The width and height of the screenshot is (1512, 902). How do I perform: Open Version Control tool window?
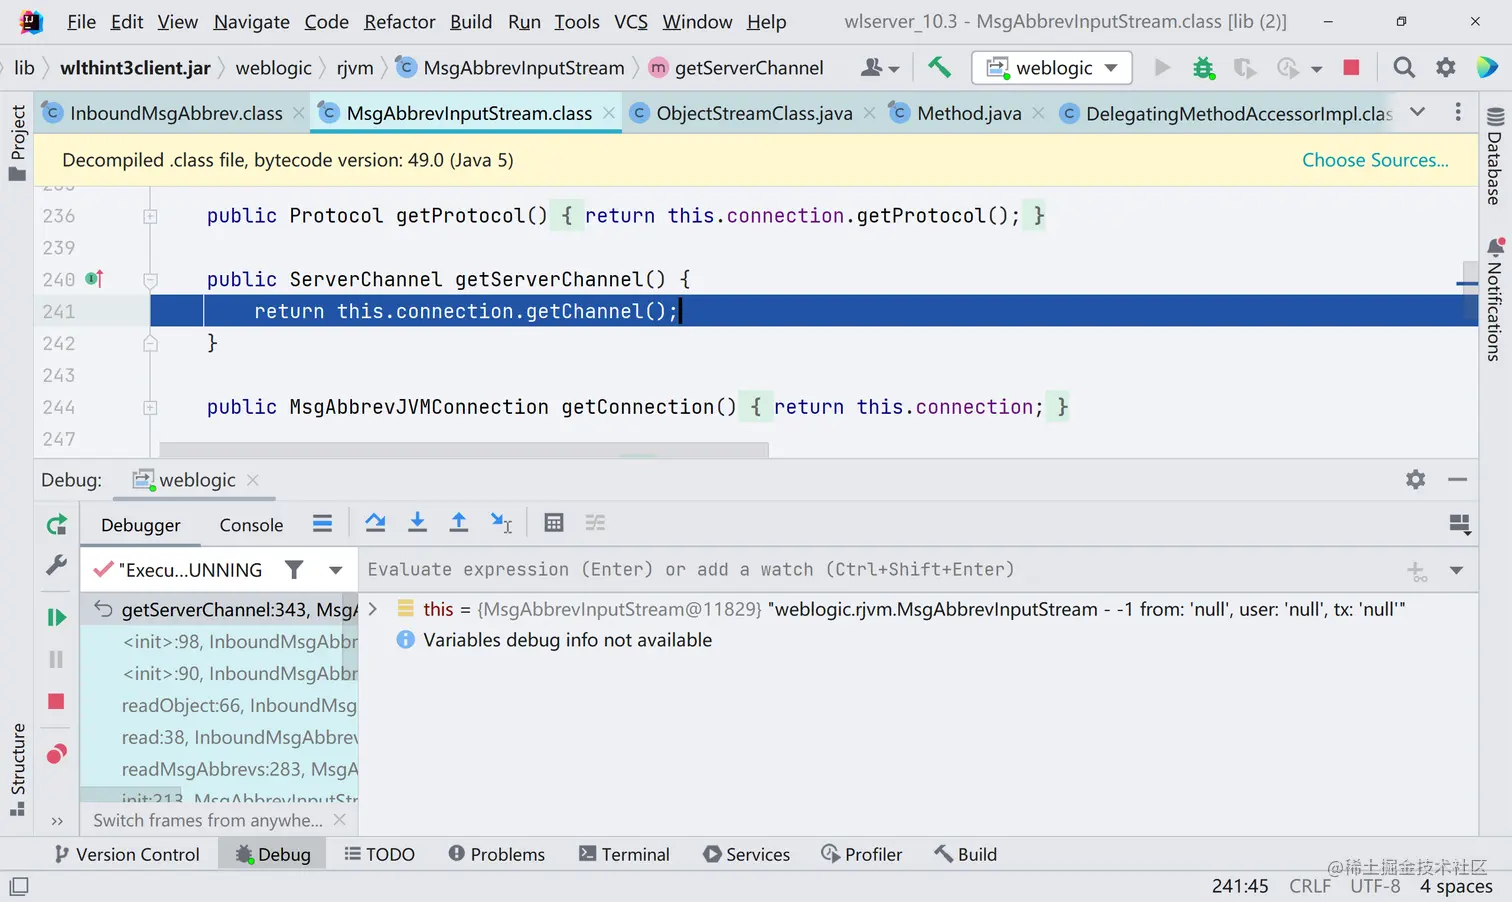127,854
